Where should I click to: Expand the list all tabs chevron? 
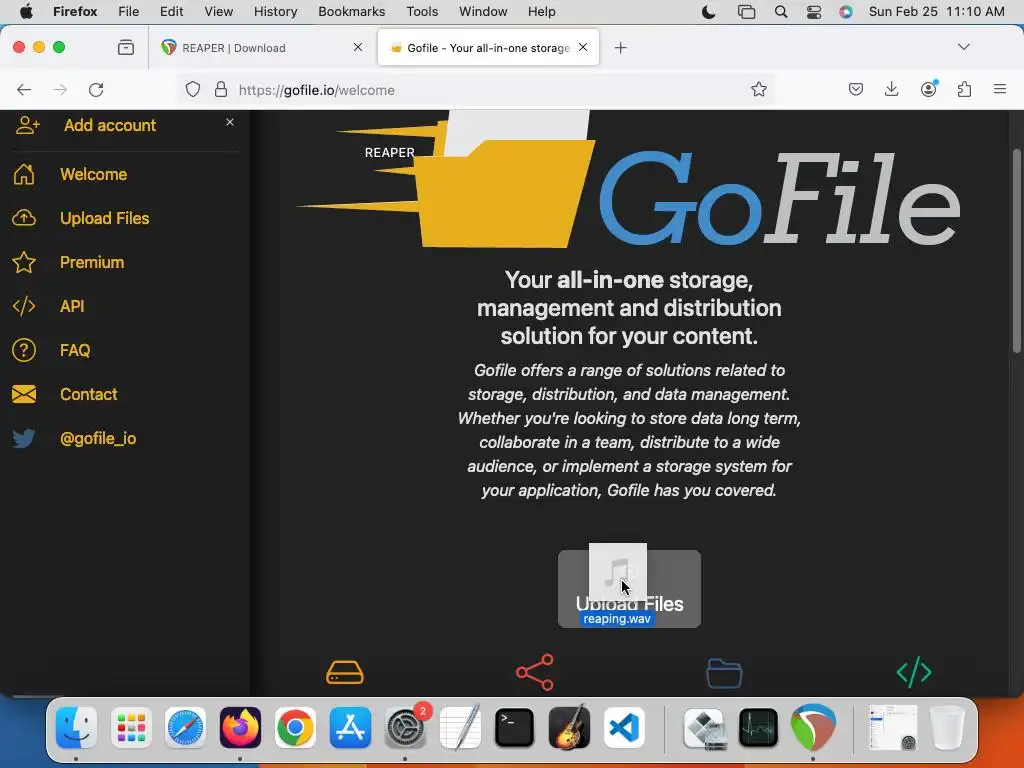coord(963,47)
